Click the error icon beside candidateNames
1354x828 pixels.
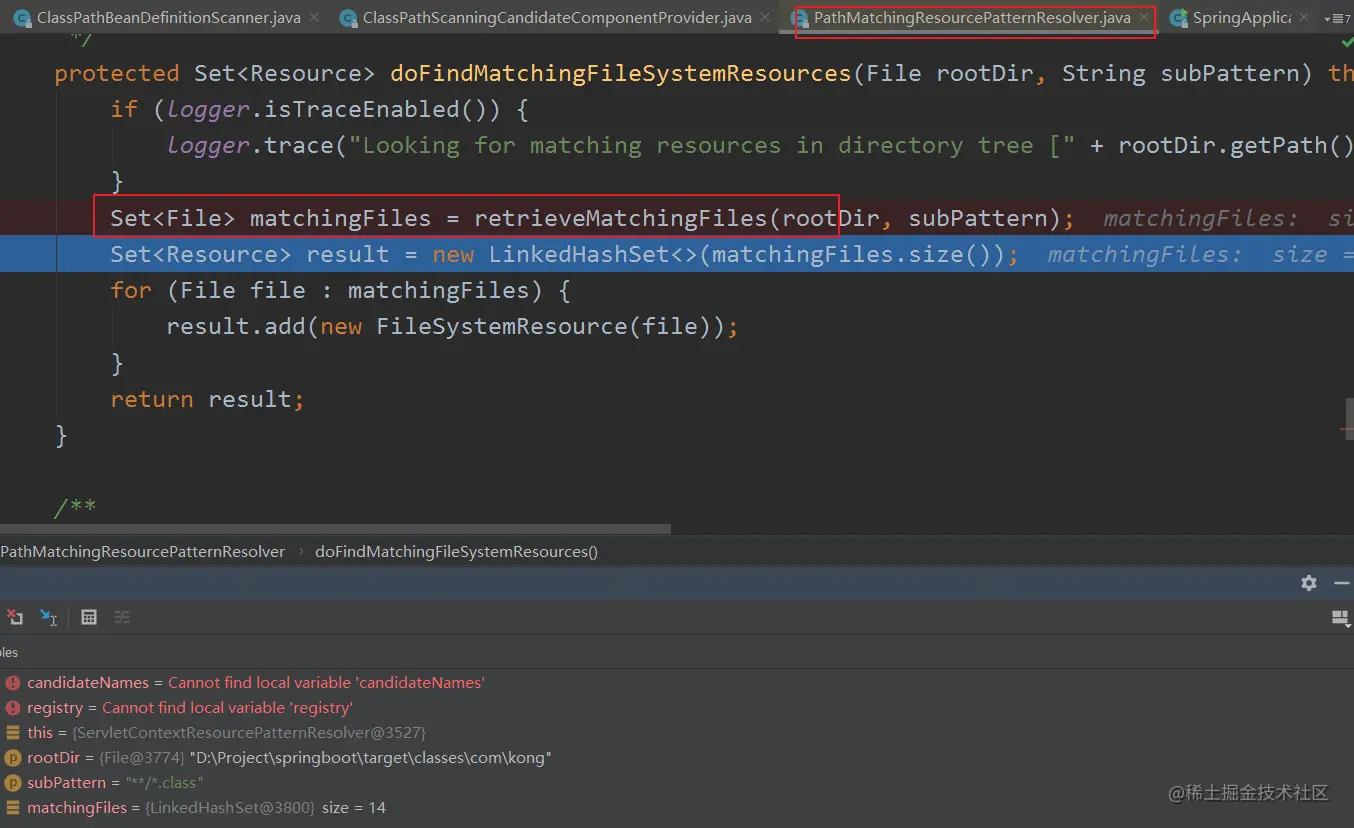pos(12,683)
